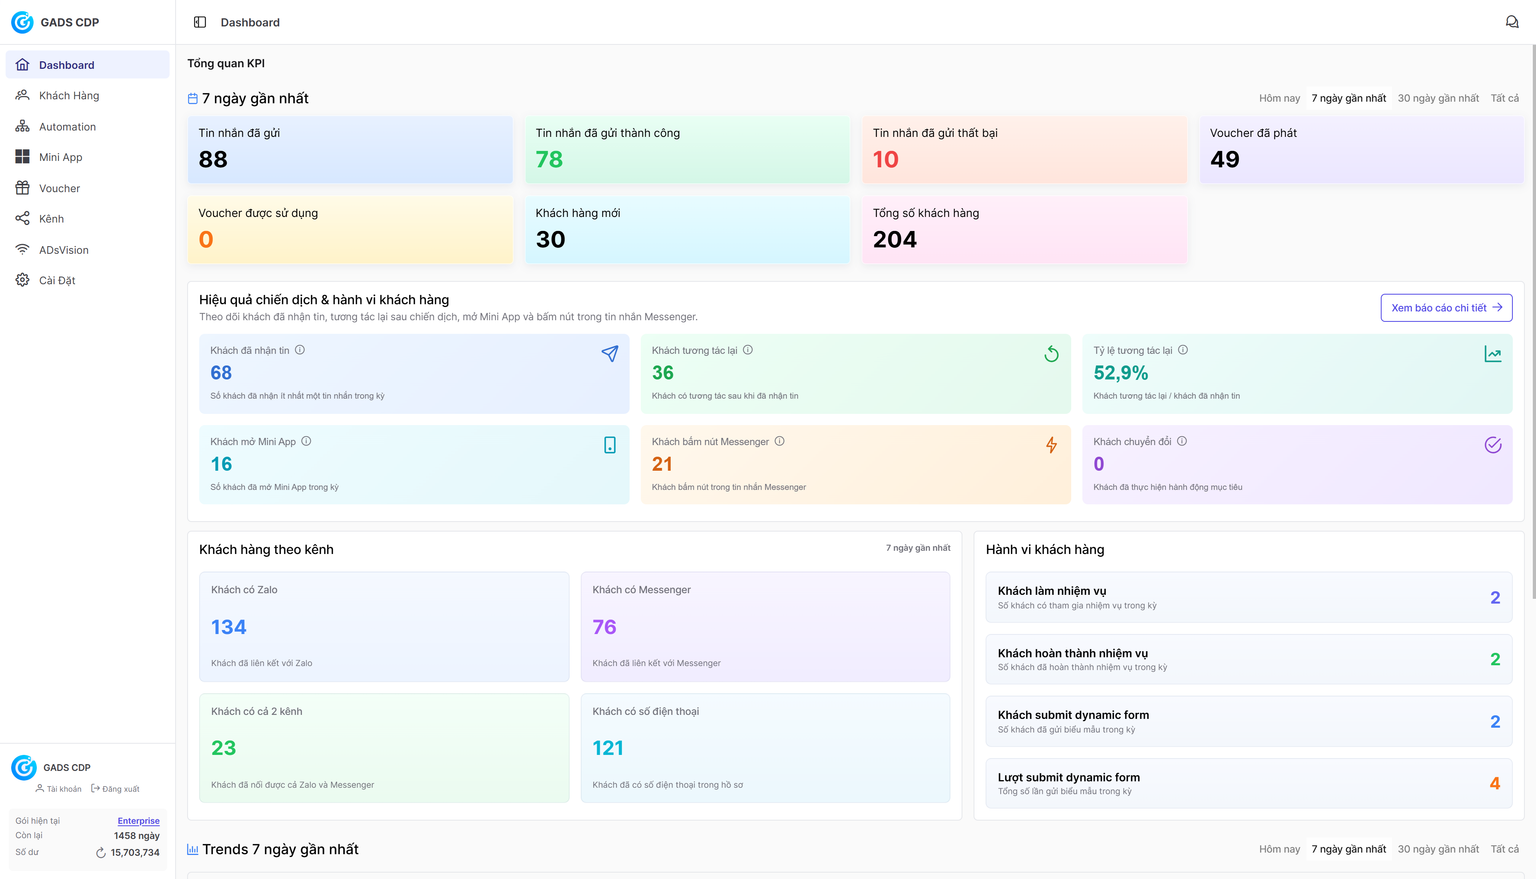Image resolution: width=1536 pixels, height=879 pixels.
Task: Click the Cài Đặt gear icon
Action: click(x=22, y=280)
